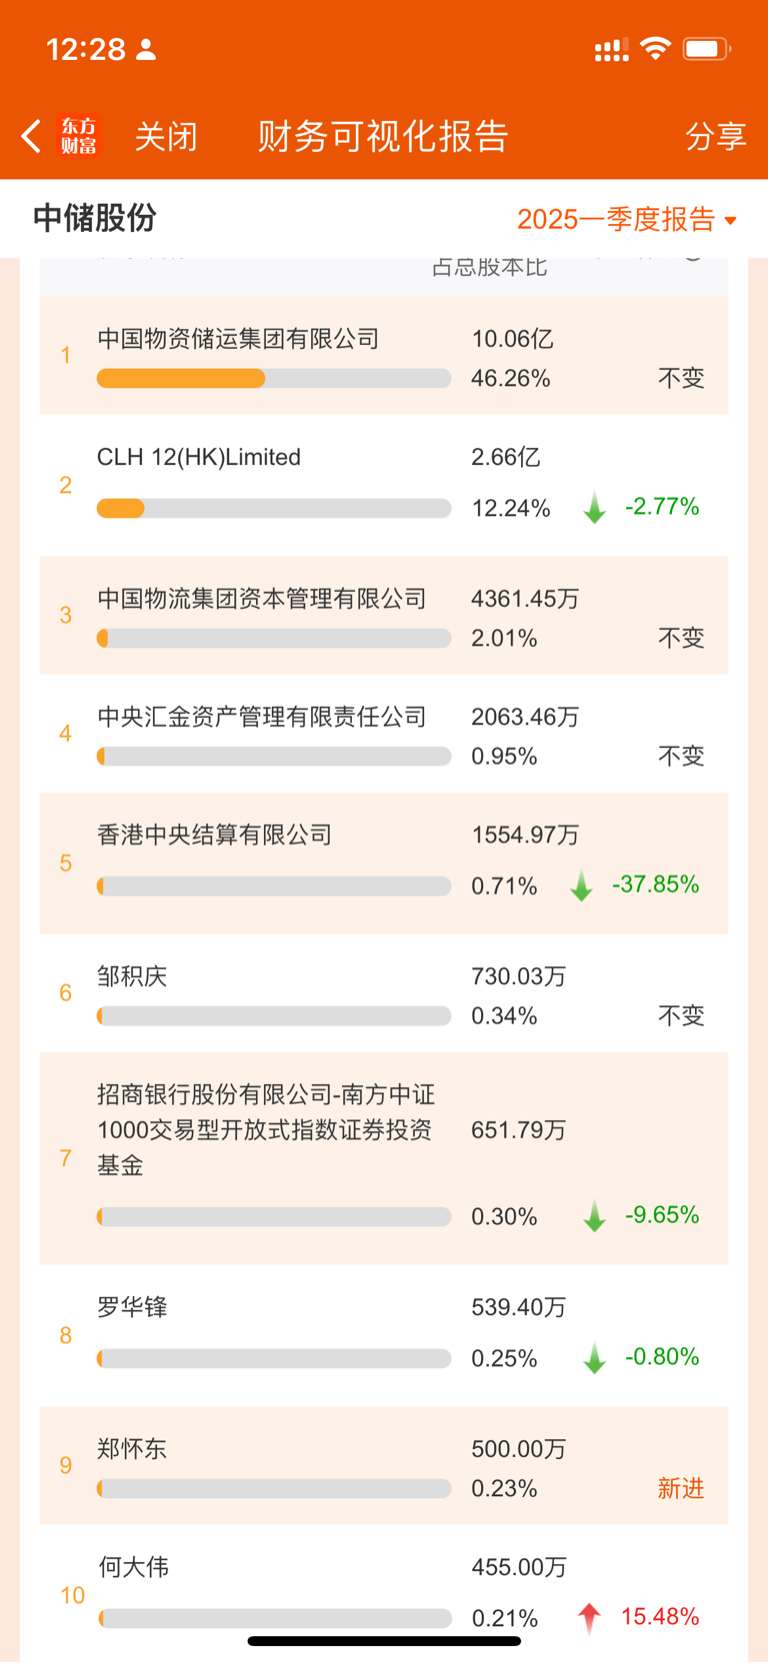Tap red up arrow for 何大伟
The height and width of the screenshot is (1663, 768).
click(x=589, y=1617)
